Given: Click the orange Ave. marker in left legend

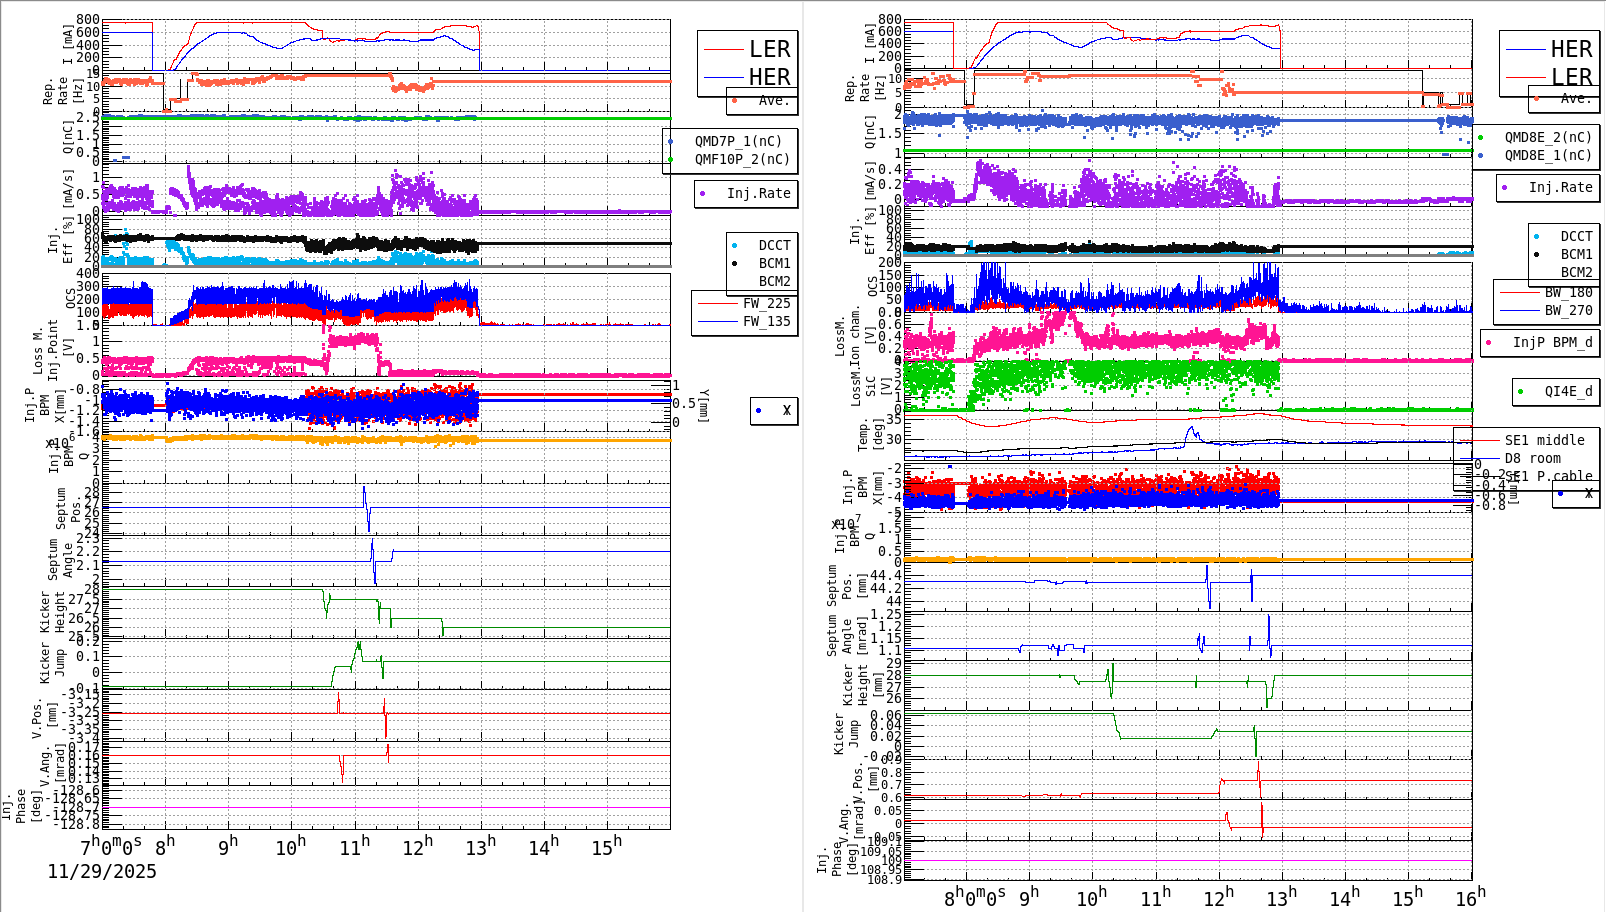Looking at the screenshot, I should click(733, 100).
